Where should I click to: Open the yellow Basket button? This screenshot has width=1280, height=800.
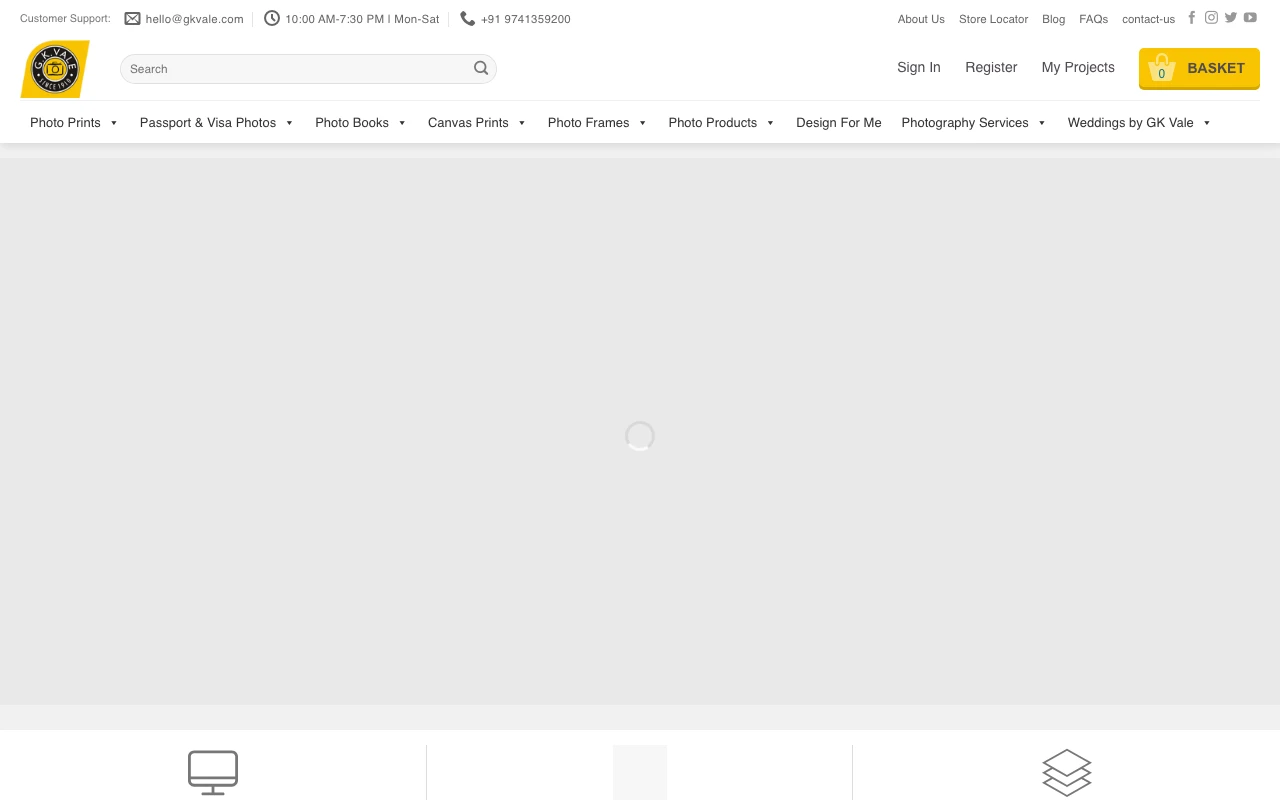pos(1198,68)
